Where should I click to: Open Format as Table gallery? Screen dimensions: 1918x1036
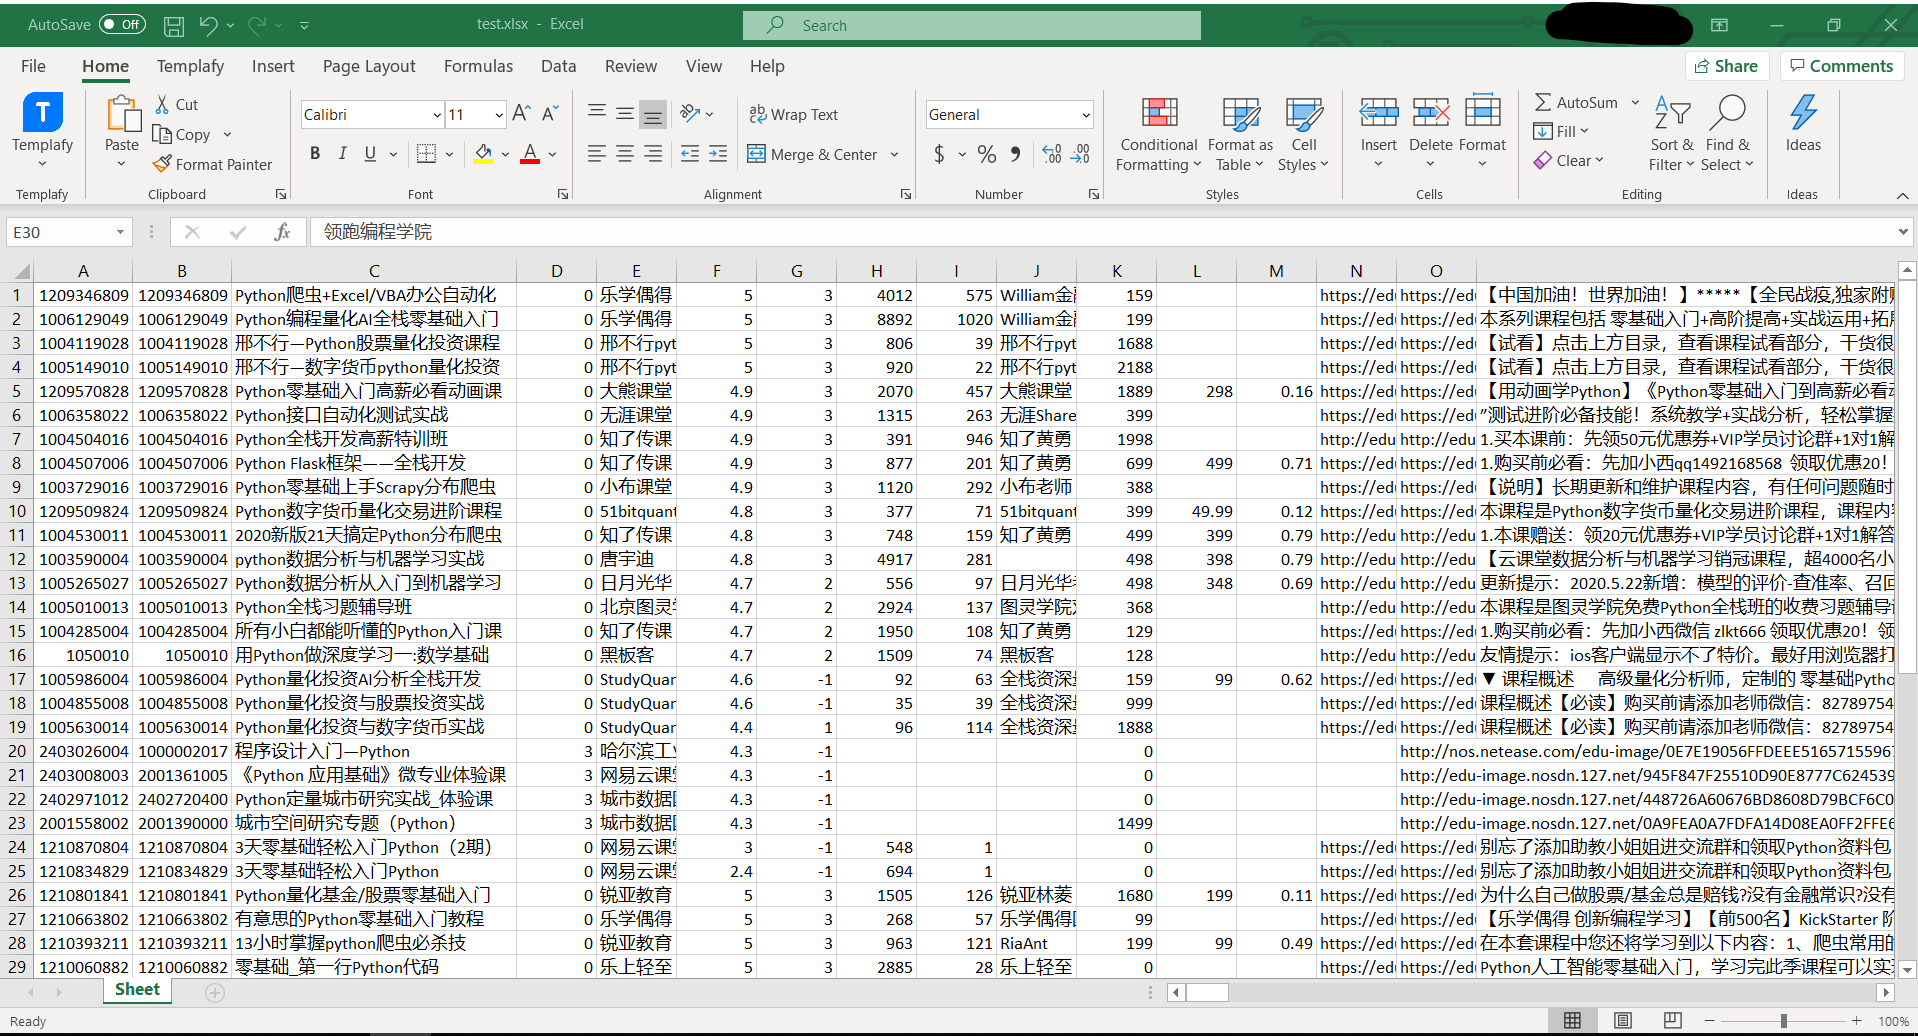(x=1240, y=135)
